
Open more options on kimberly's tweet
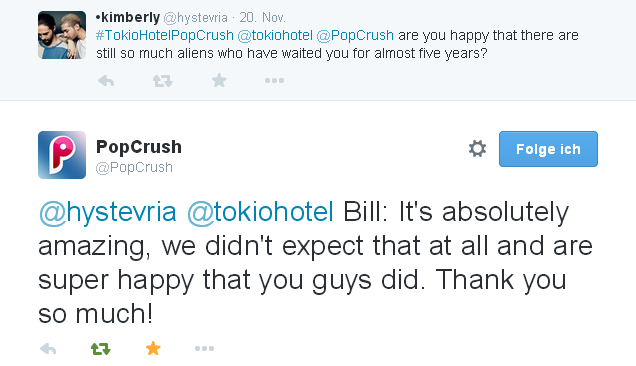click(x=274, y=81)
